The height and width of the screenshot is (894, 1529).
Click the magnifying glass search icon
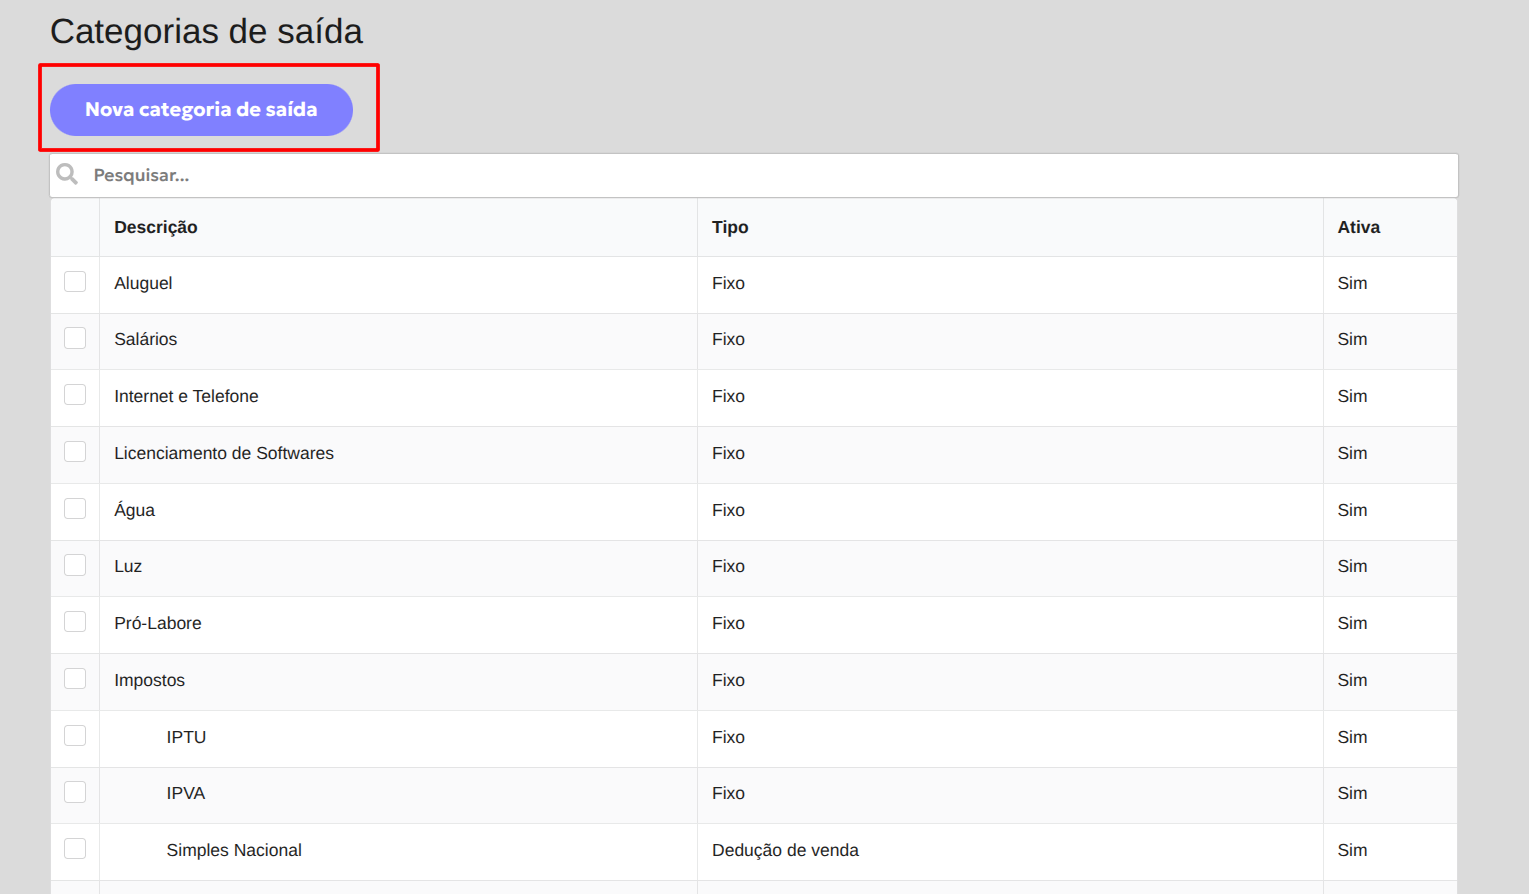pyautogui.click(x=67, y=174)
